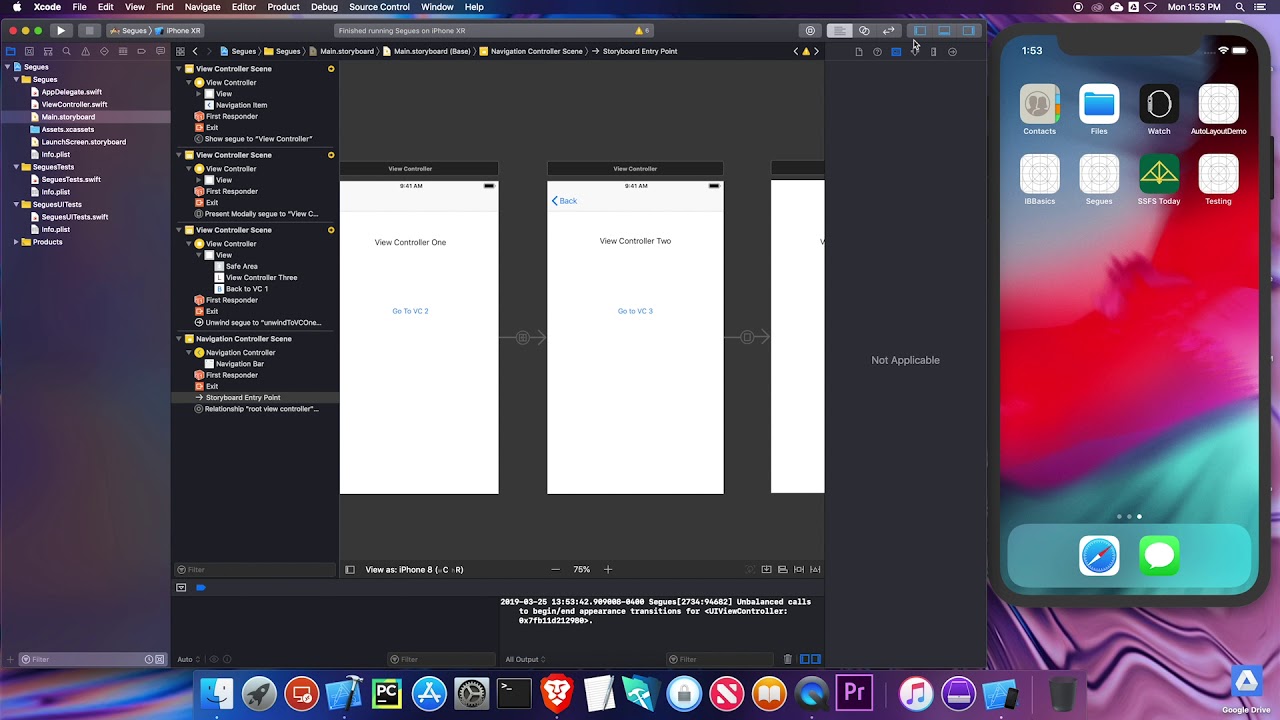Open the Report navigator
This screenshot has height=720, width=1280.
[x=160, y=51]
